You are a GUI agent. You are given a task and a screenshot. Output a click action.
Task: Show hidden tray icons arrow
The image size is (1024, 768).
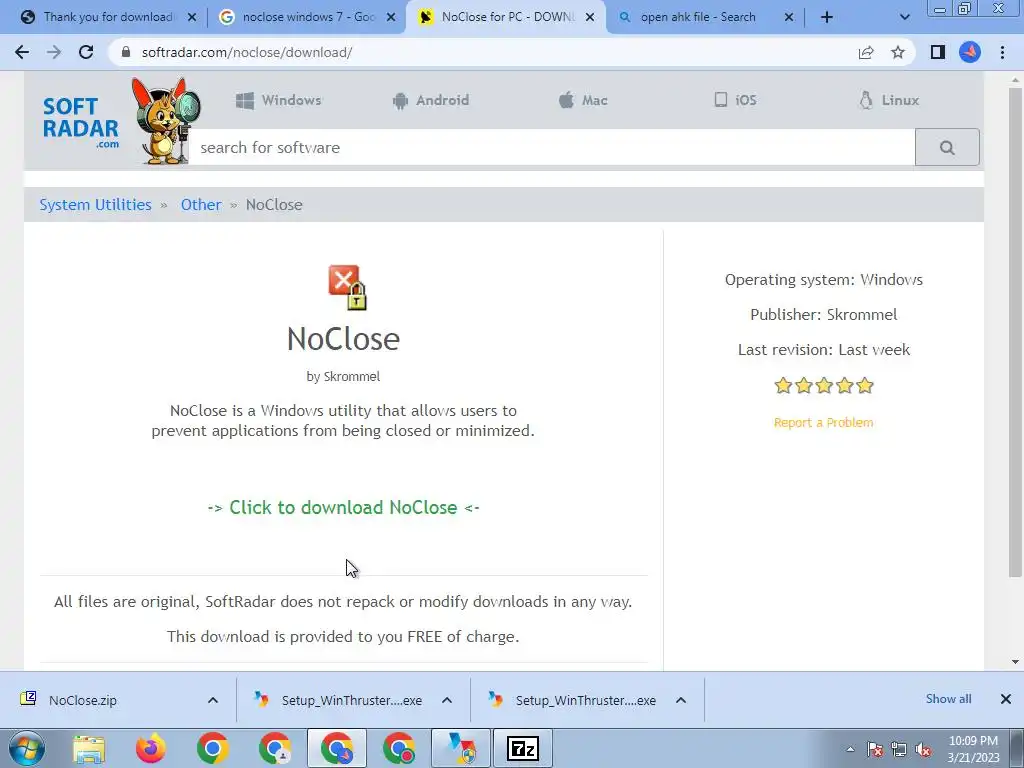pyautogui.click(x=850, y=750)
